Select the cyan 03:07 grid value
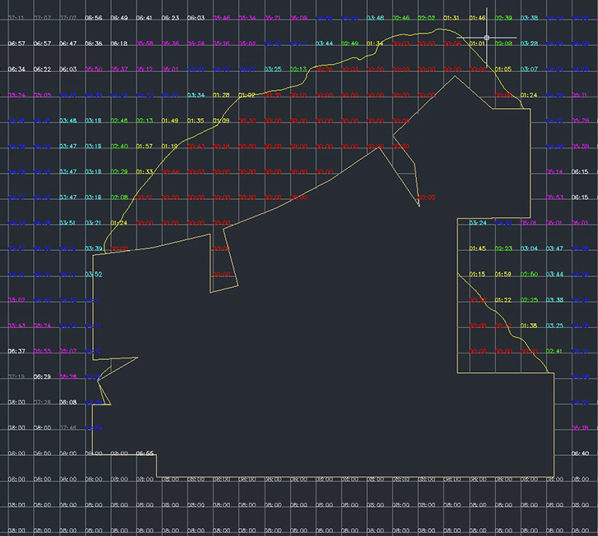This screenshot has width=598, height=536. click(529, 69)
